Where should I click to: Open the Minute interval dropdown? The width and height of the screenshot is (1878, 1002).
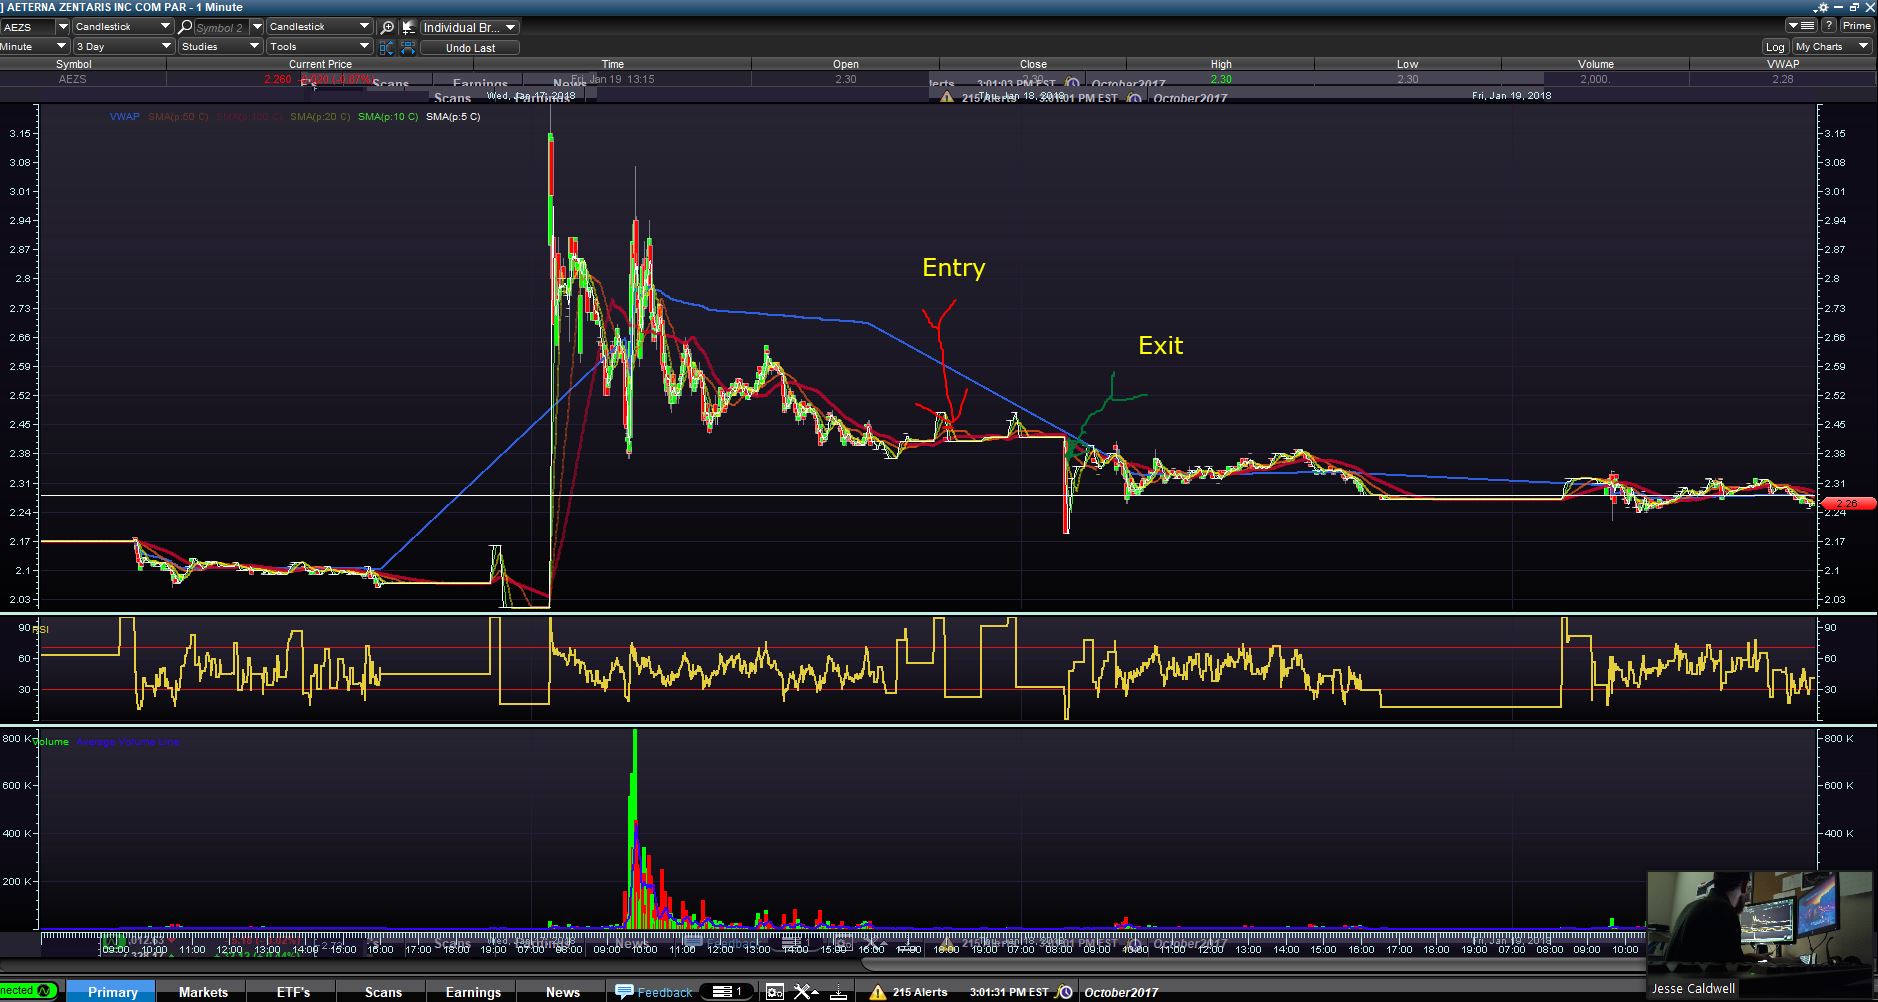pyautogui.click(x=34, y=47)
